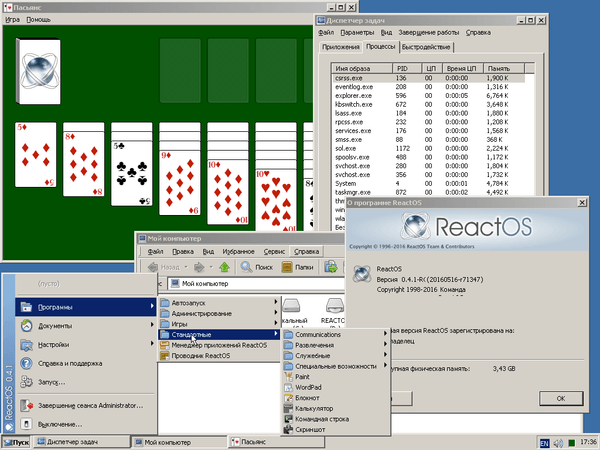The width and height of the screenshot is (600, 450).
Task: Open Помощь menu in Solitaire
Action: [38, 20]
